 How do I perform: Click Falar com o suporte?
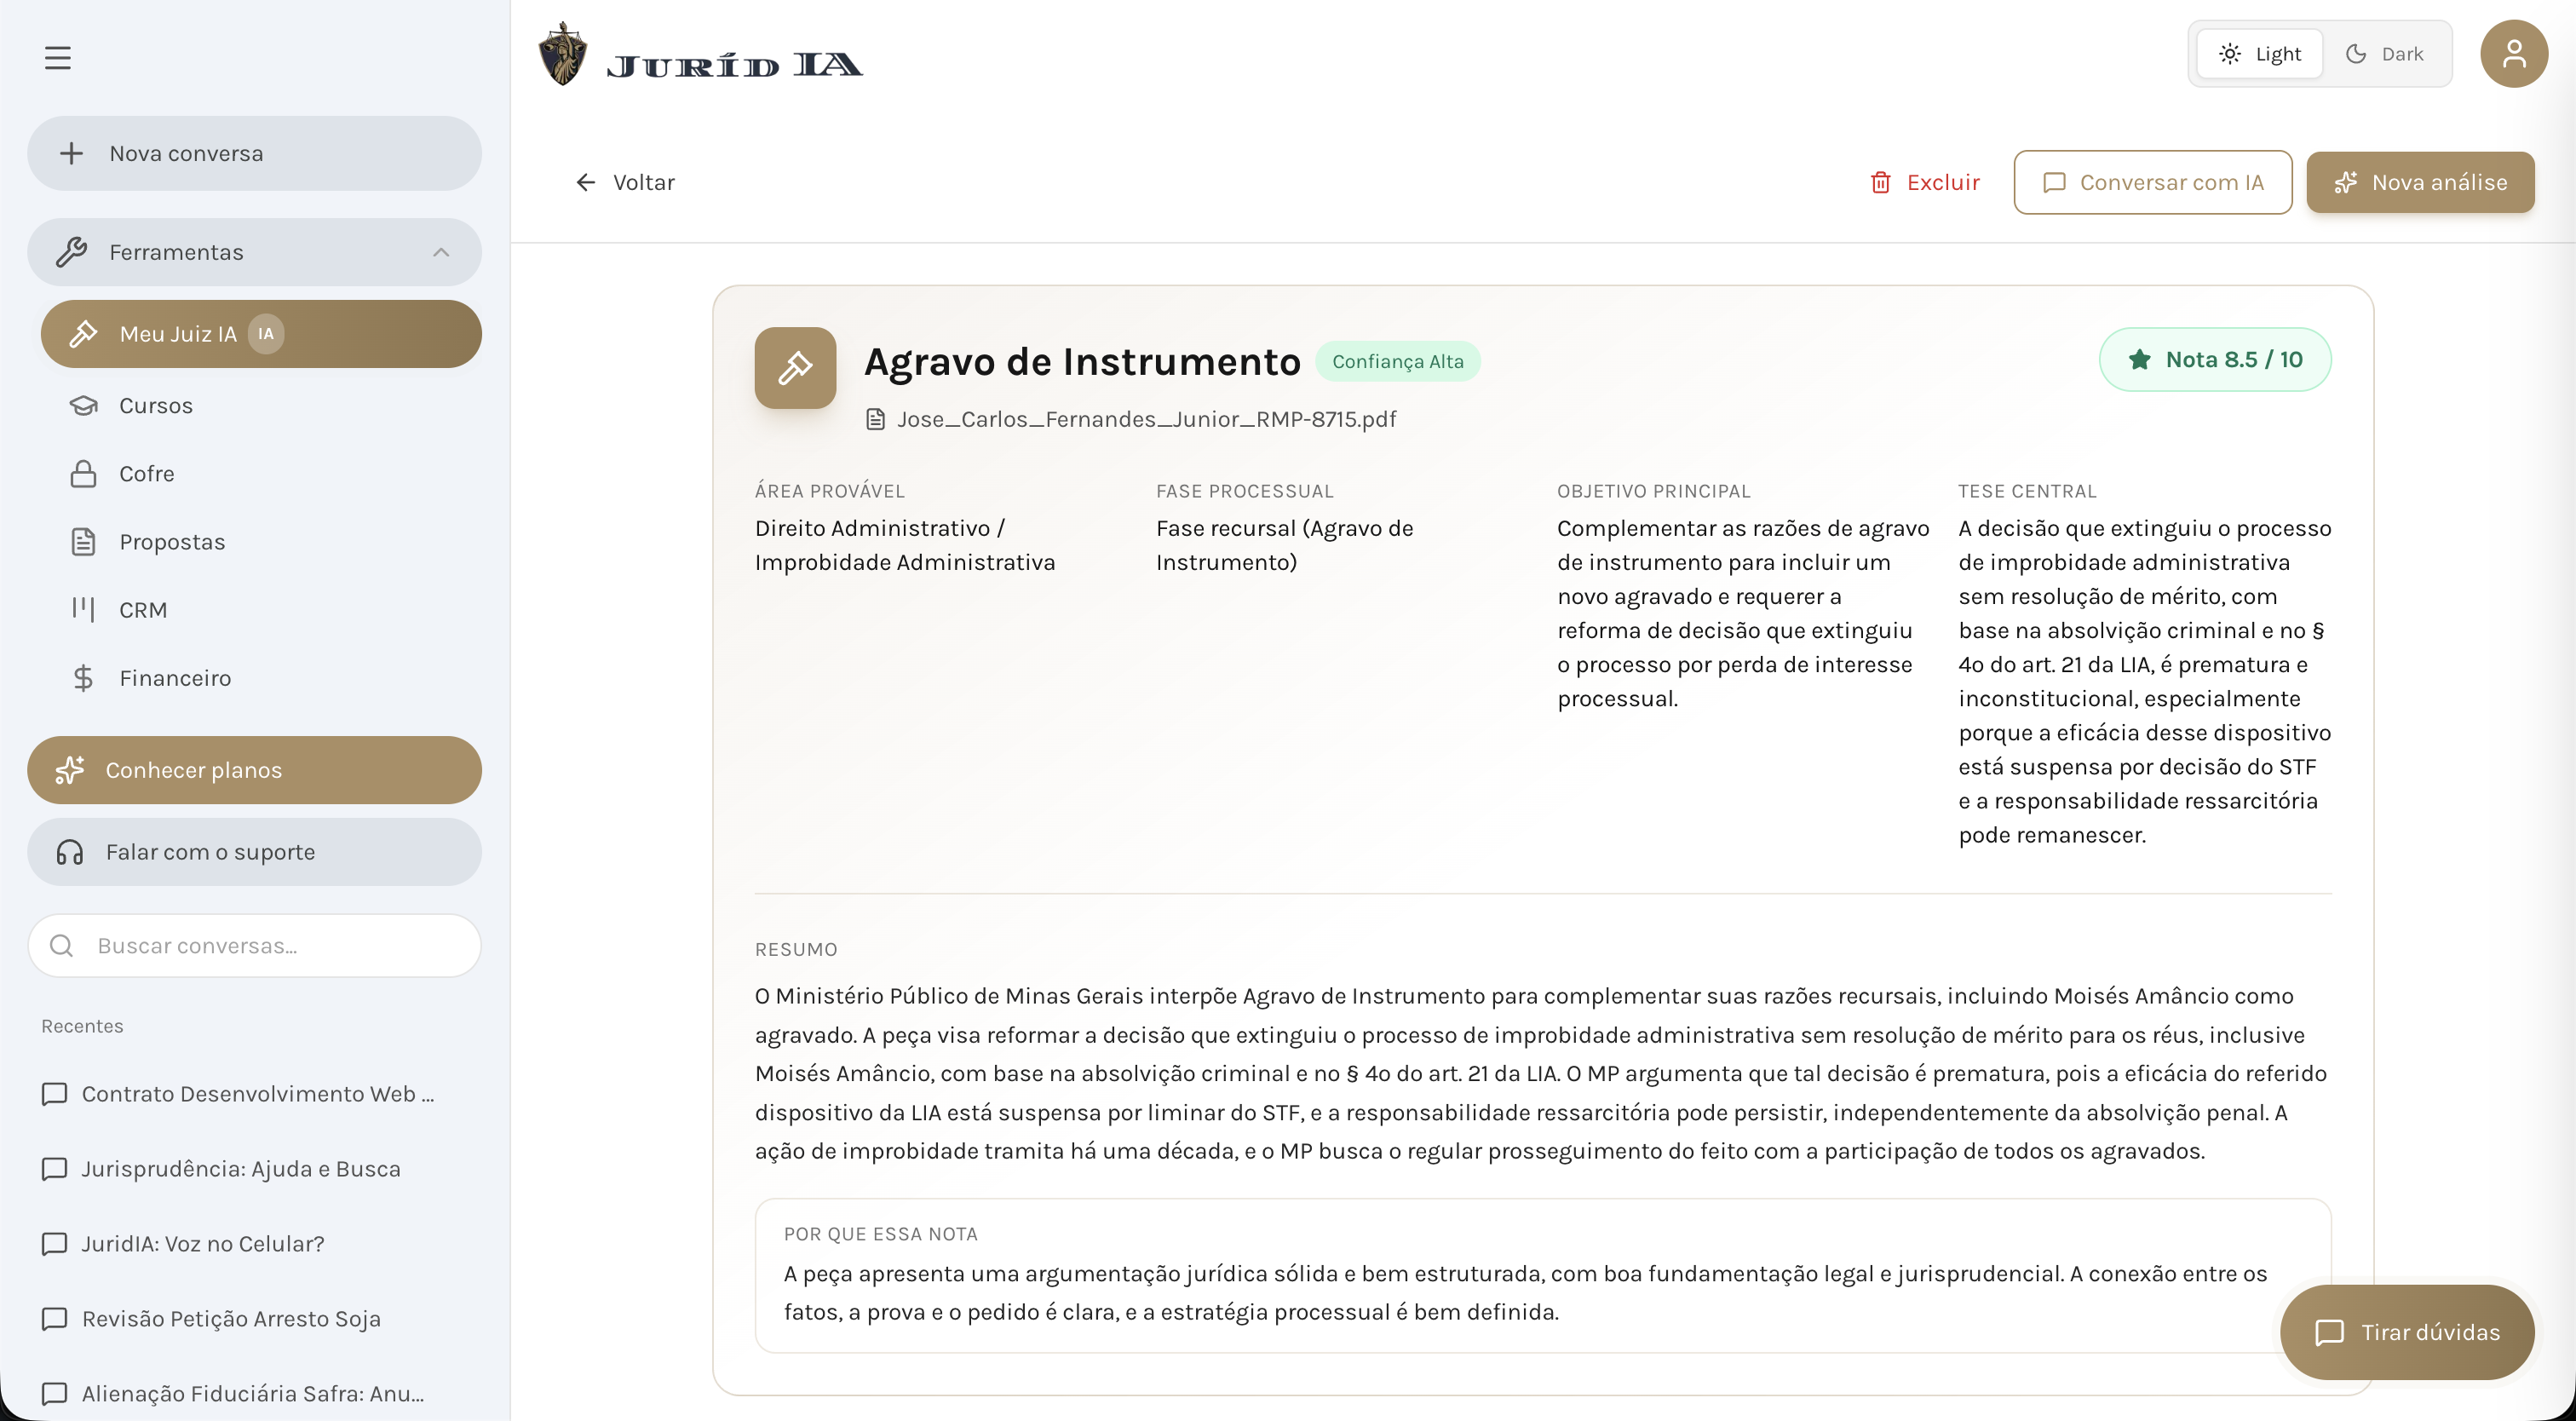[254, 852]
